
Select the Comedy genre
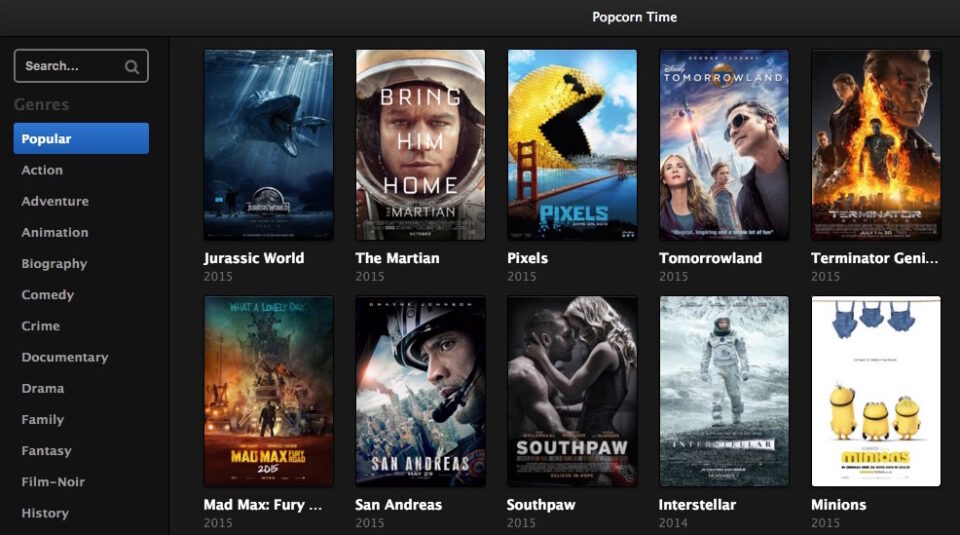(47, 295)
